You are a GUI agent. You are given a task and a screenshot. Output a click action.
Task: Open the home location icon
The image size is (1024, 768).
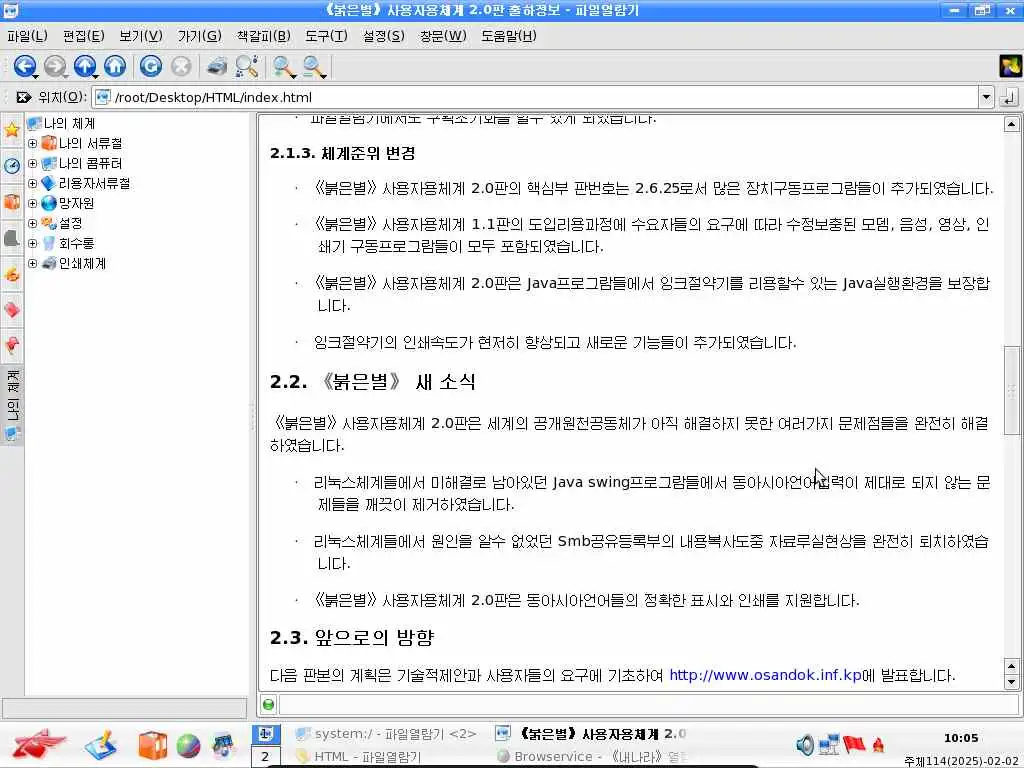pyautogui.click(x=115, y=66)
